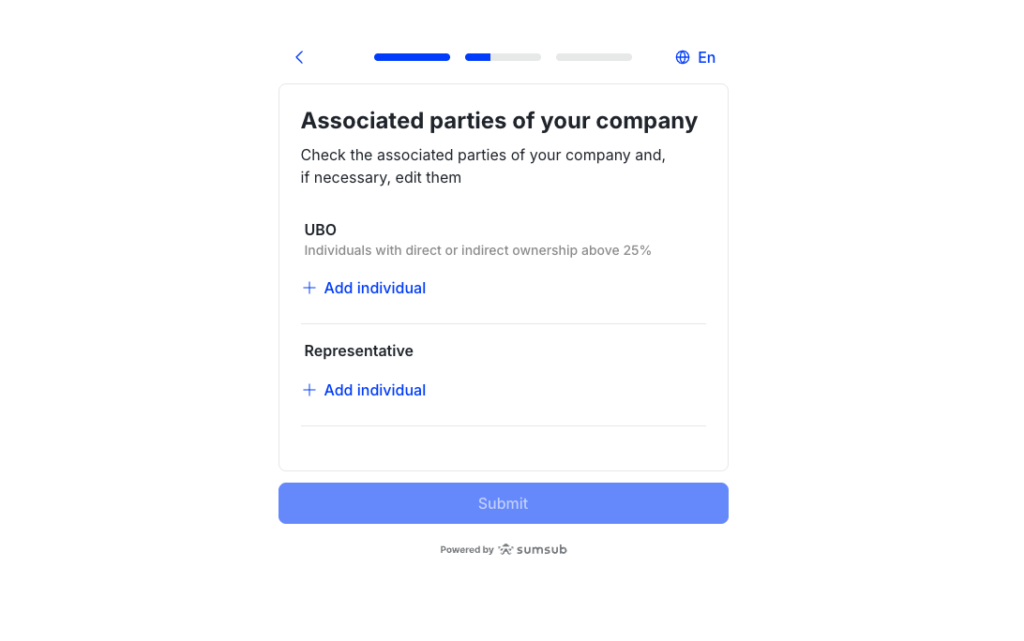Viewport: 1024px width, 641px height.
Task: Click the "Powered by" footer text
Action: [467, 549]
